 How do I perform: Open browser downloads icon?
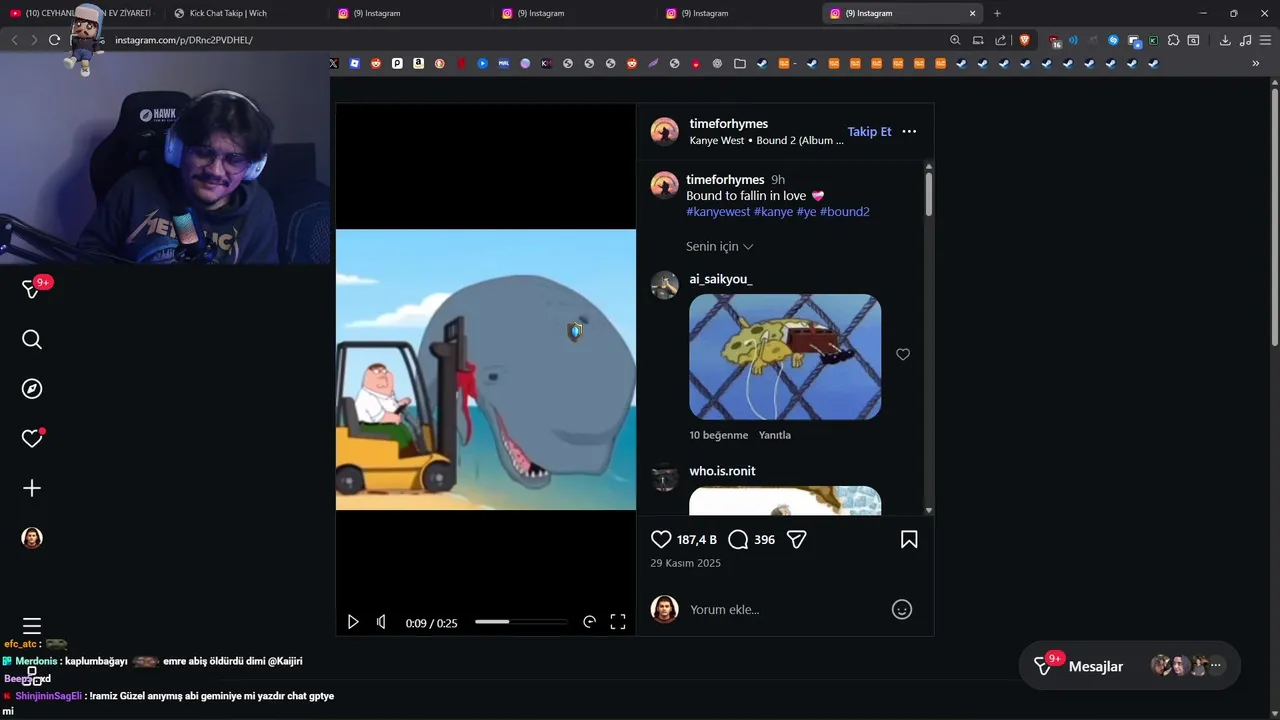coord(1225,40)
